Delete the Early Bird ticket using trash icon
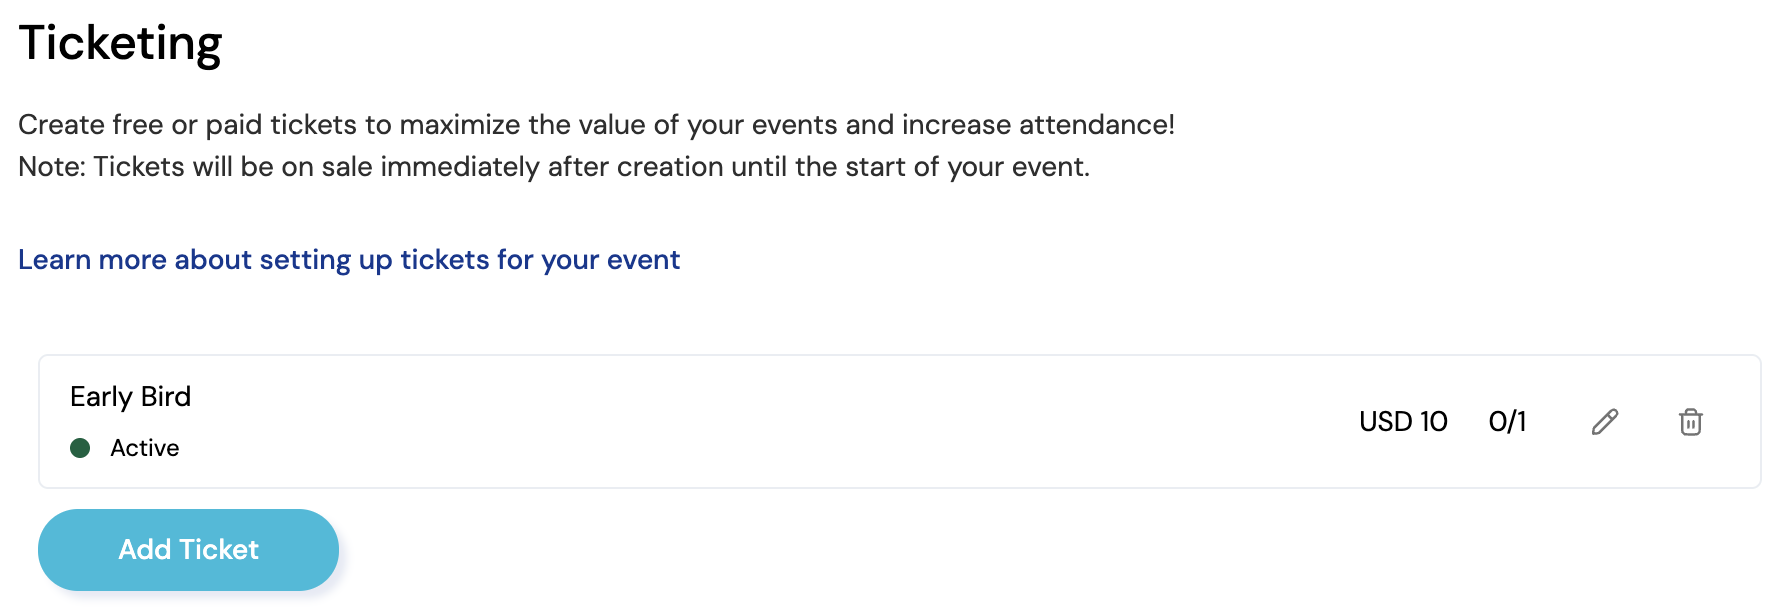 tap(1690, 422)
